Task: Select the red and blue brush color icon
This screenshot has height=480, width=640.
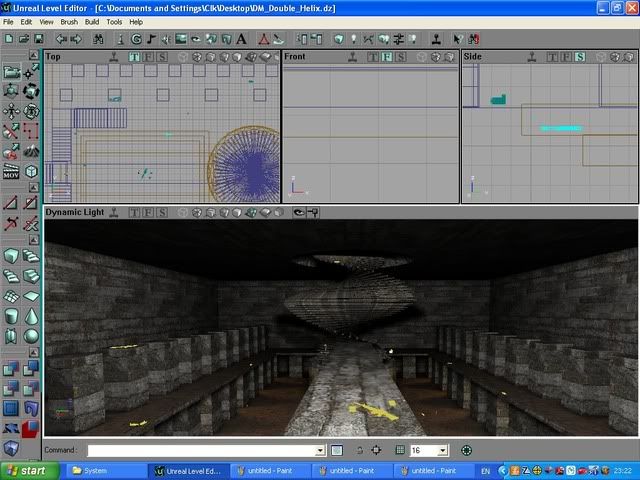Action: pyautogui.click(x=31, y=427)
